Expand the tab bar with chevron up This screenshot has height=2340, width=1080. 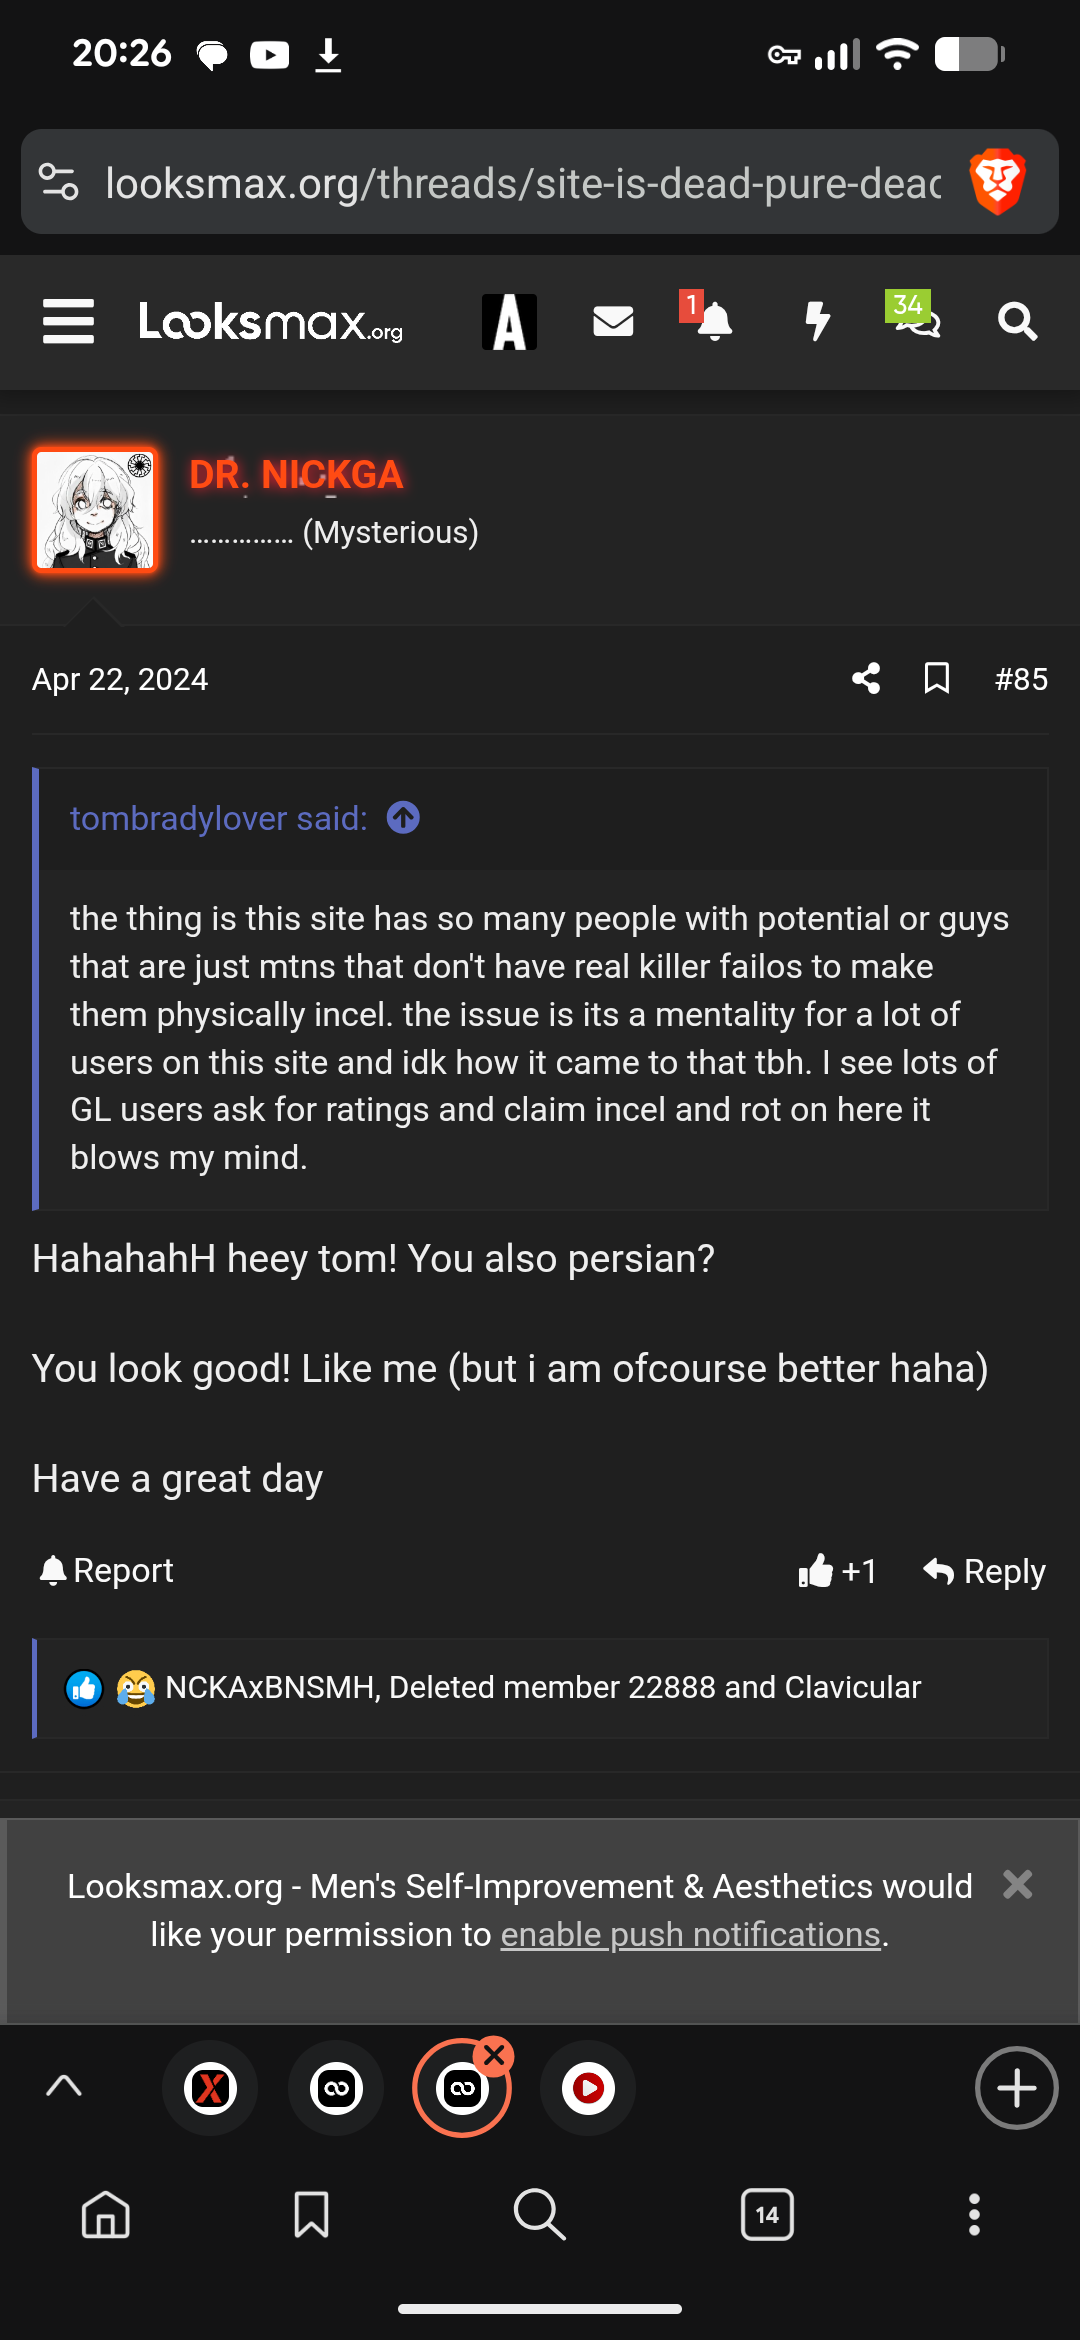64,2087
